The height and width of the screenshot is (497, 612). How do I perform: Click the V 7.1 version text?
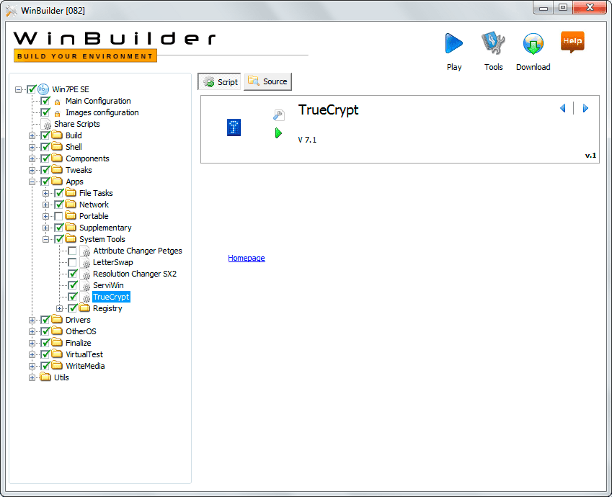coord(307,140)
